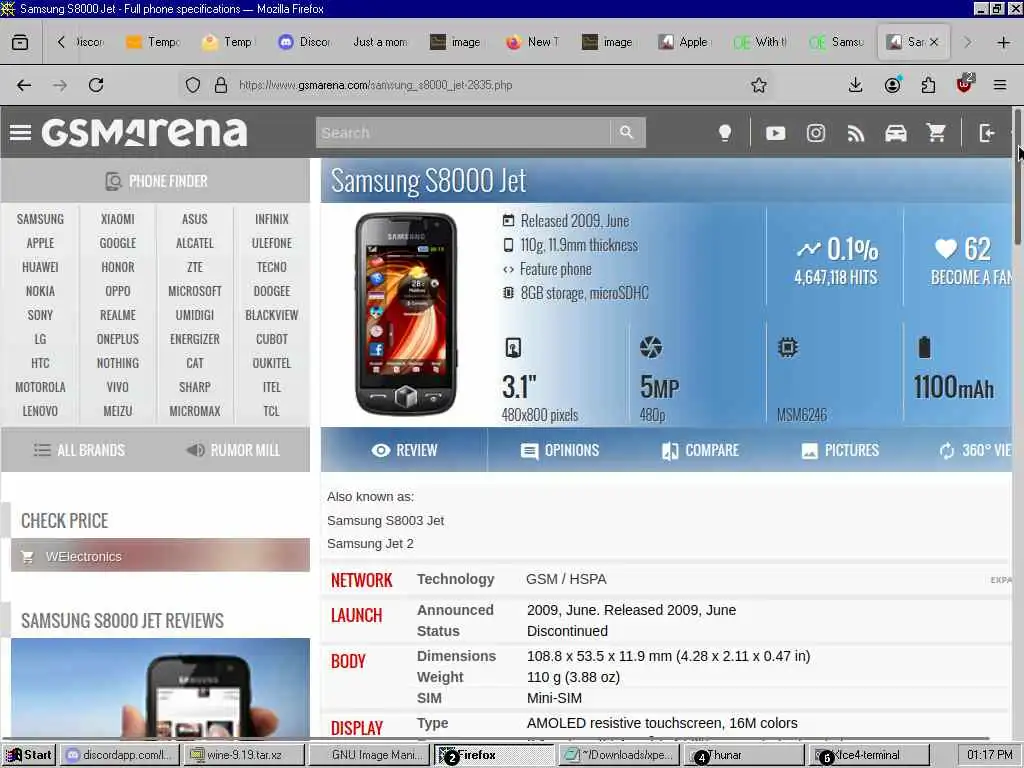Screen dimensions: 1024x768
Task: Select the SAMSUNG brand link
Action: [x=40, y=219]
